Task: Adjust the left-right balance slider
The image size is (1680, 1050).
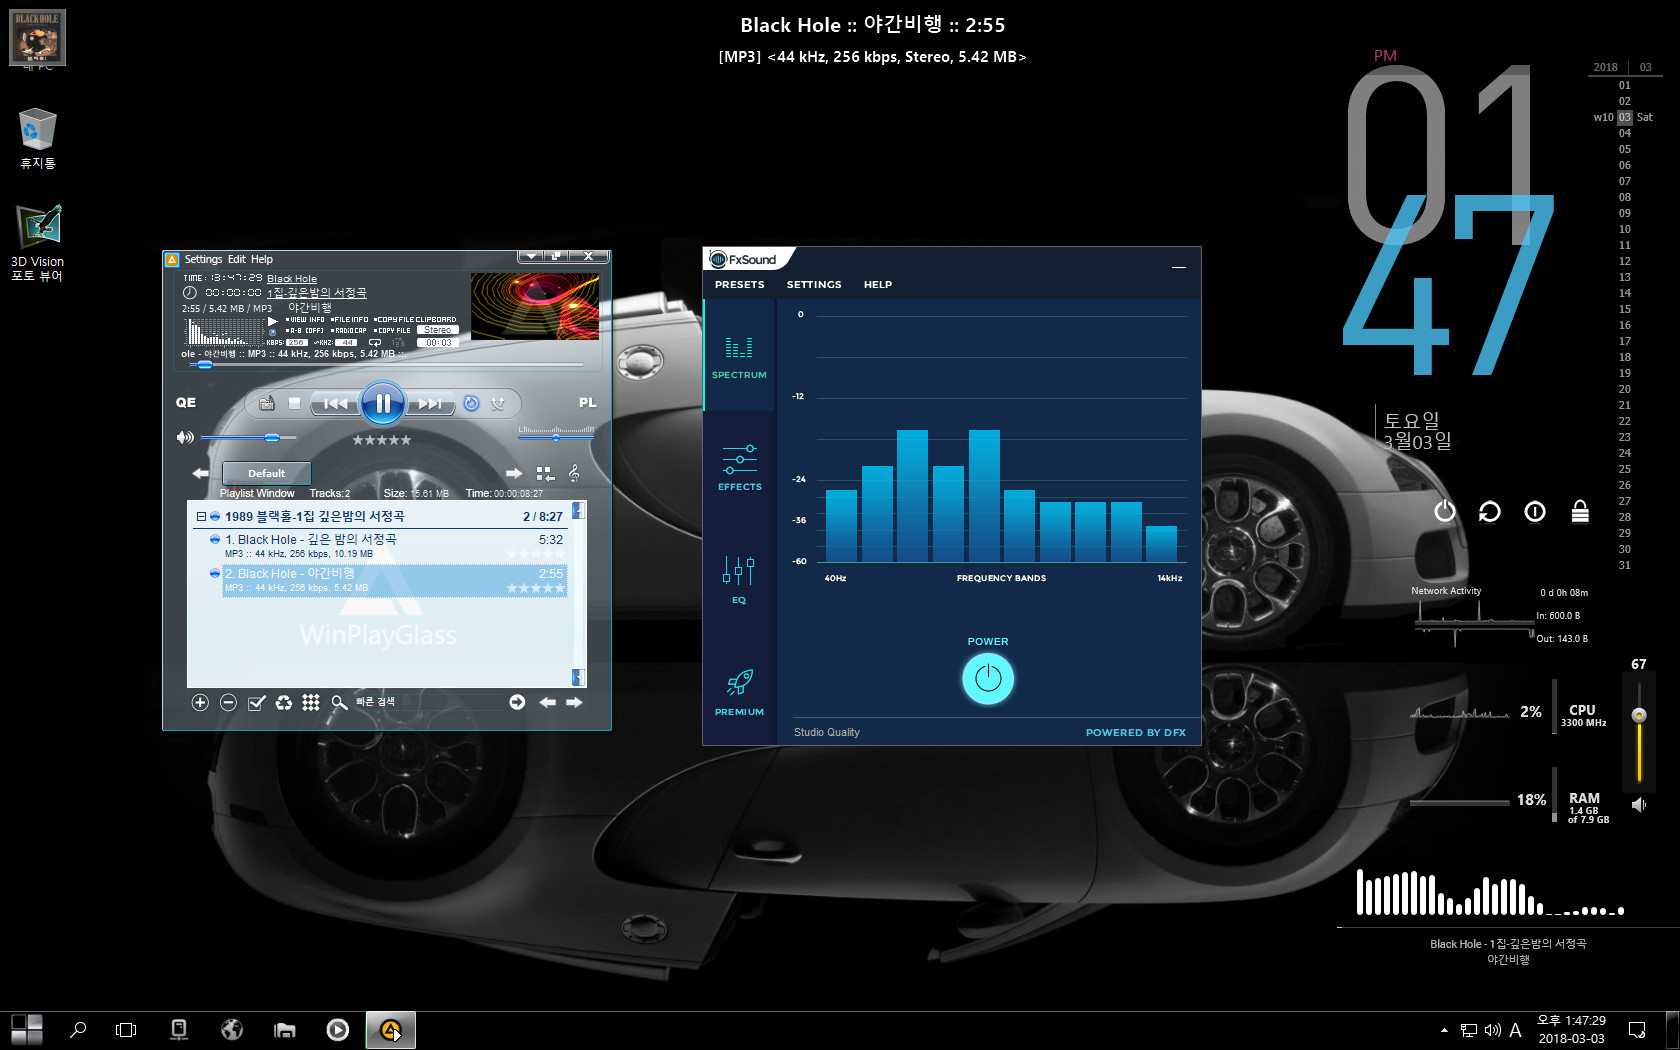Action: (556, 437)
